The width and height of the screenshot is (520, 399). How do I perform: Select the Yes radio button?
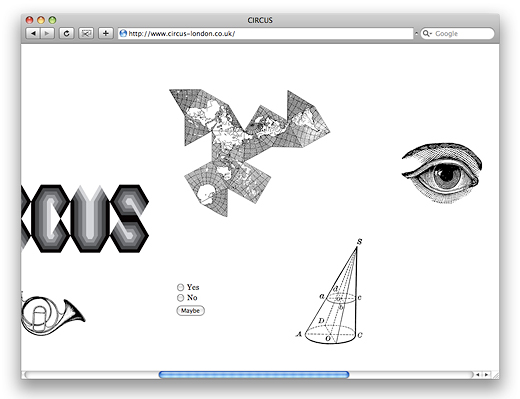[180, 287]
